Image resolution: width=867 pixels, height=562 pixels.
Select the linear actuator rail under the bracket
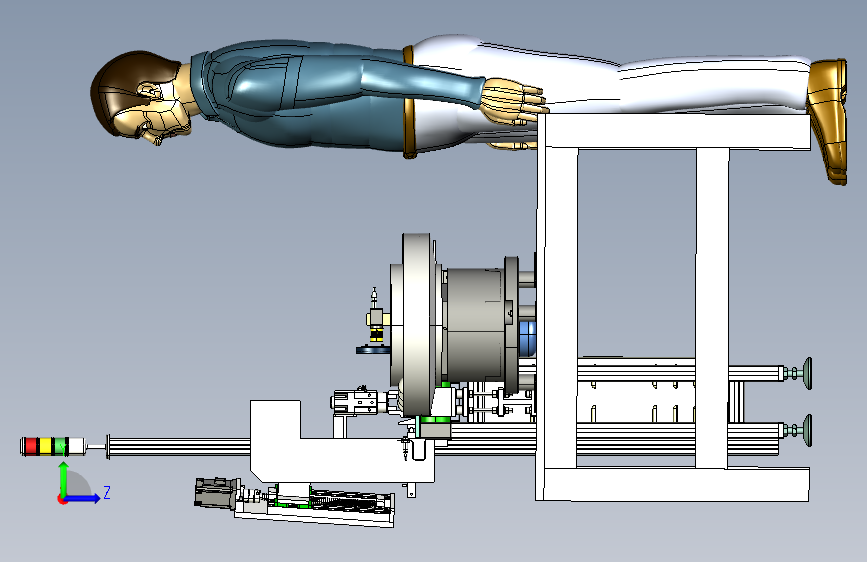coord(314,505)
